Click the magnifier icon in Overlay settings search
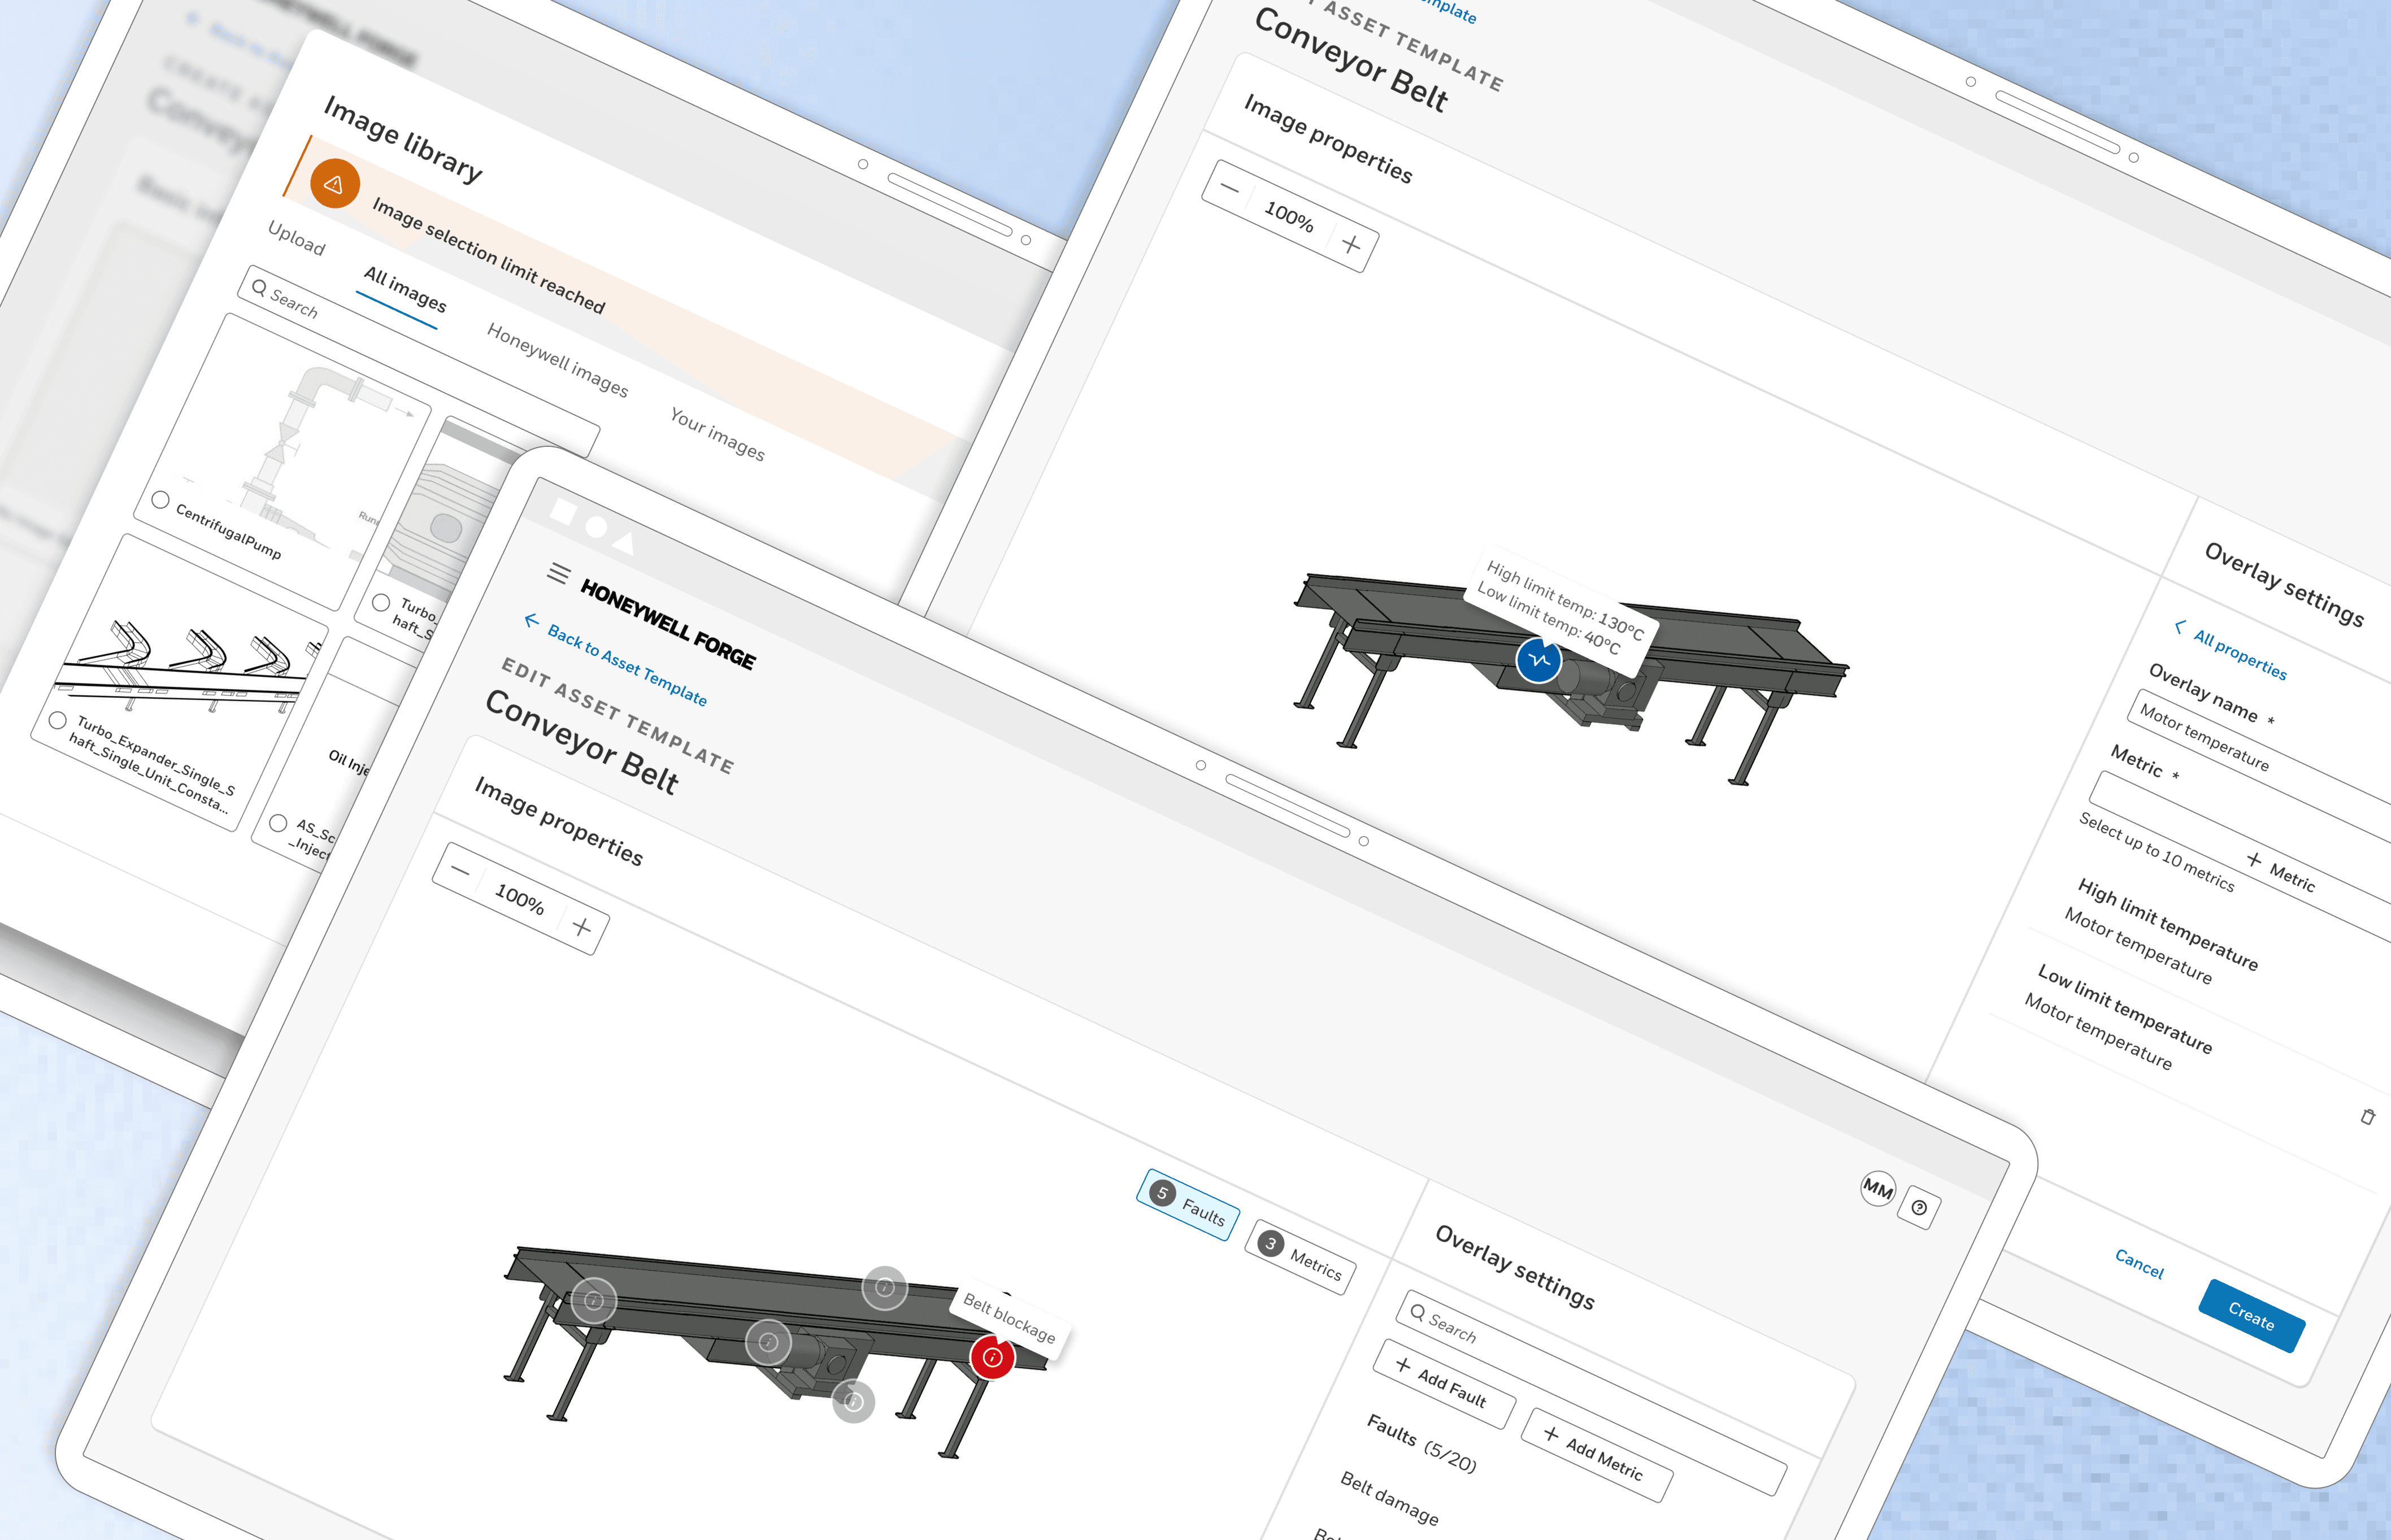The width and height of the screenshot is (2391, 1540). click(1417, 1312)
